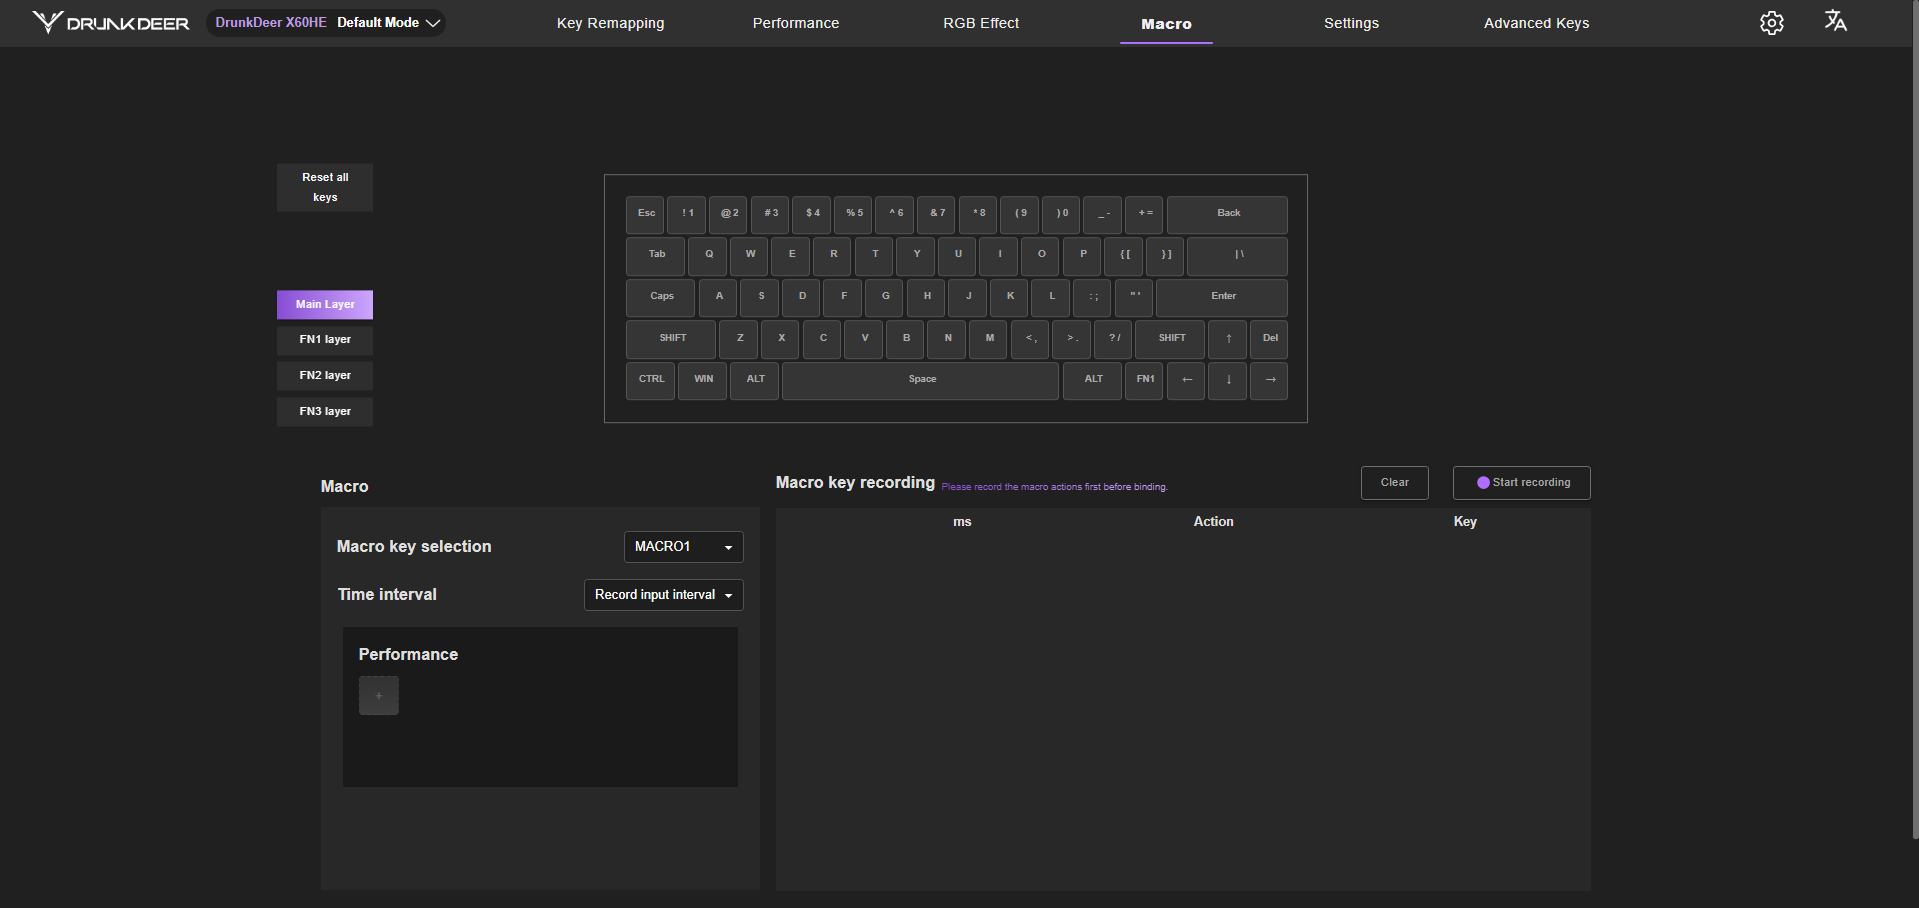The image size is (1919, 908).
Task: Choose the FN3 layer
Action: 325,412
